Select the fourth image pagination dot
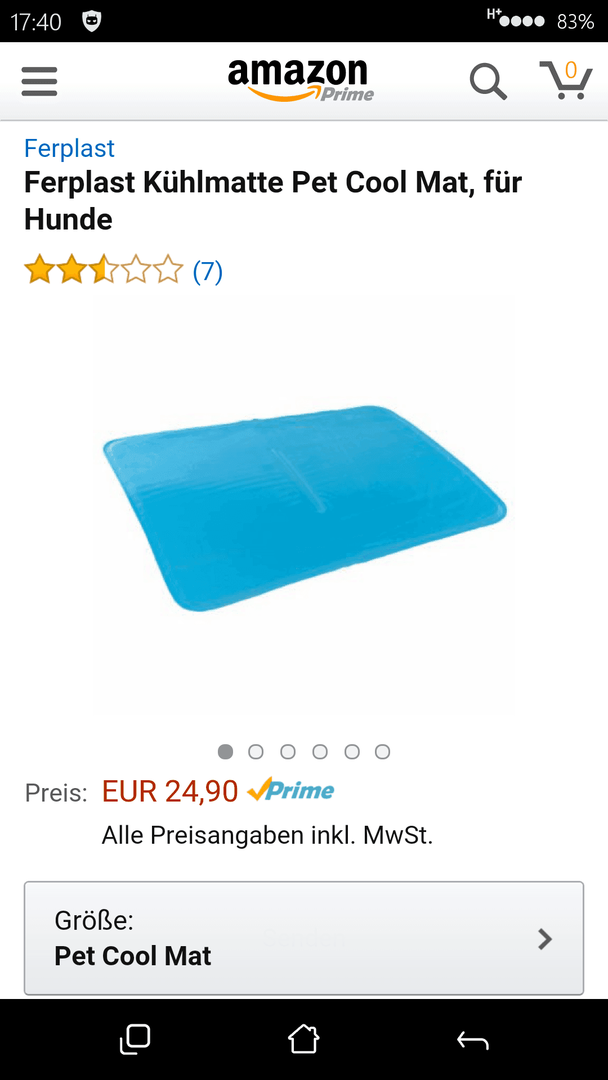Image resolution: width=608 pixels, height=1080 pixels. tap(319, 751)
